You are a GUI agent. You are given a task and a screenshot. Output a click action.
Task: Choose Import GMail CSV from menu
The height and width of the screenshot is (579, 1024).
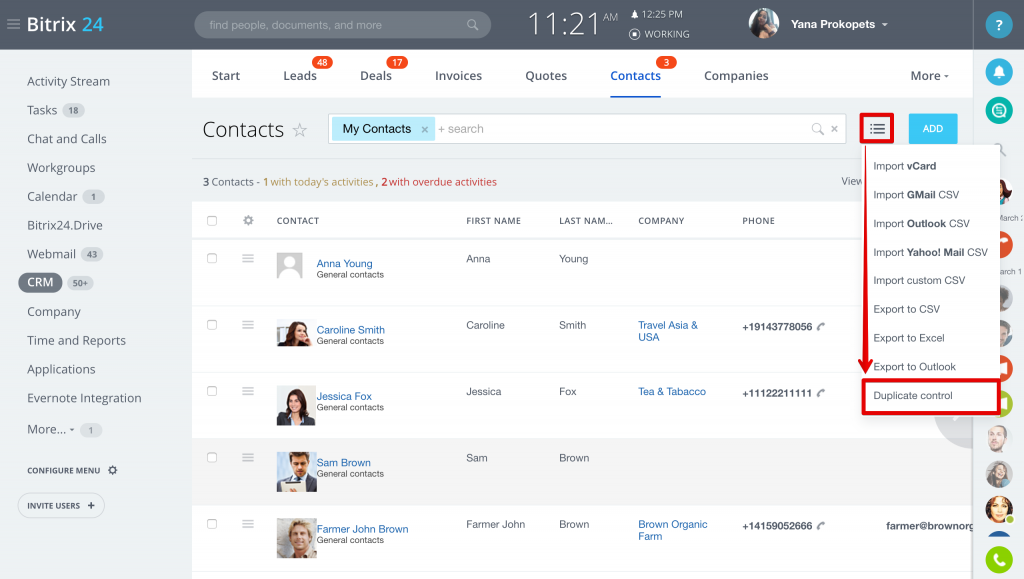(x=916, y=195)
